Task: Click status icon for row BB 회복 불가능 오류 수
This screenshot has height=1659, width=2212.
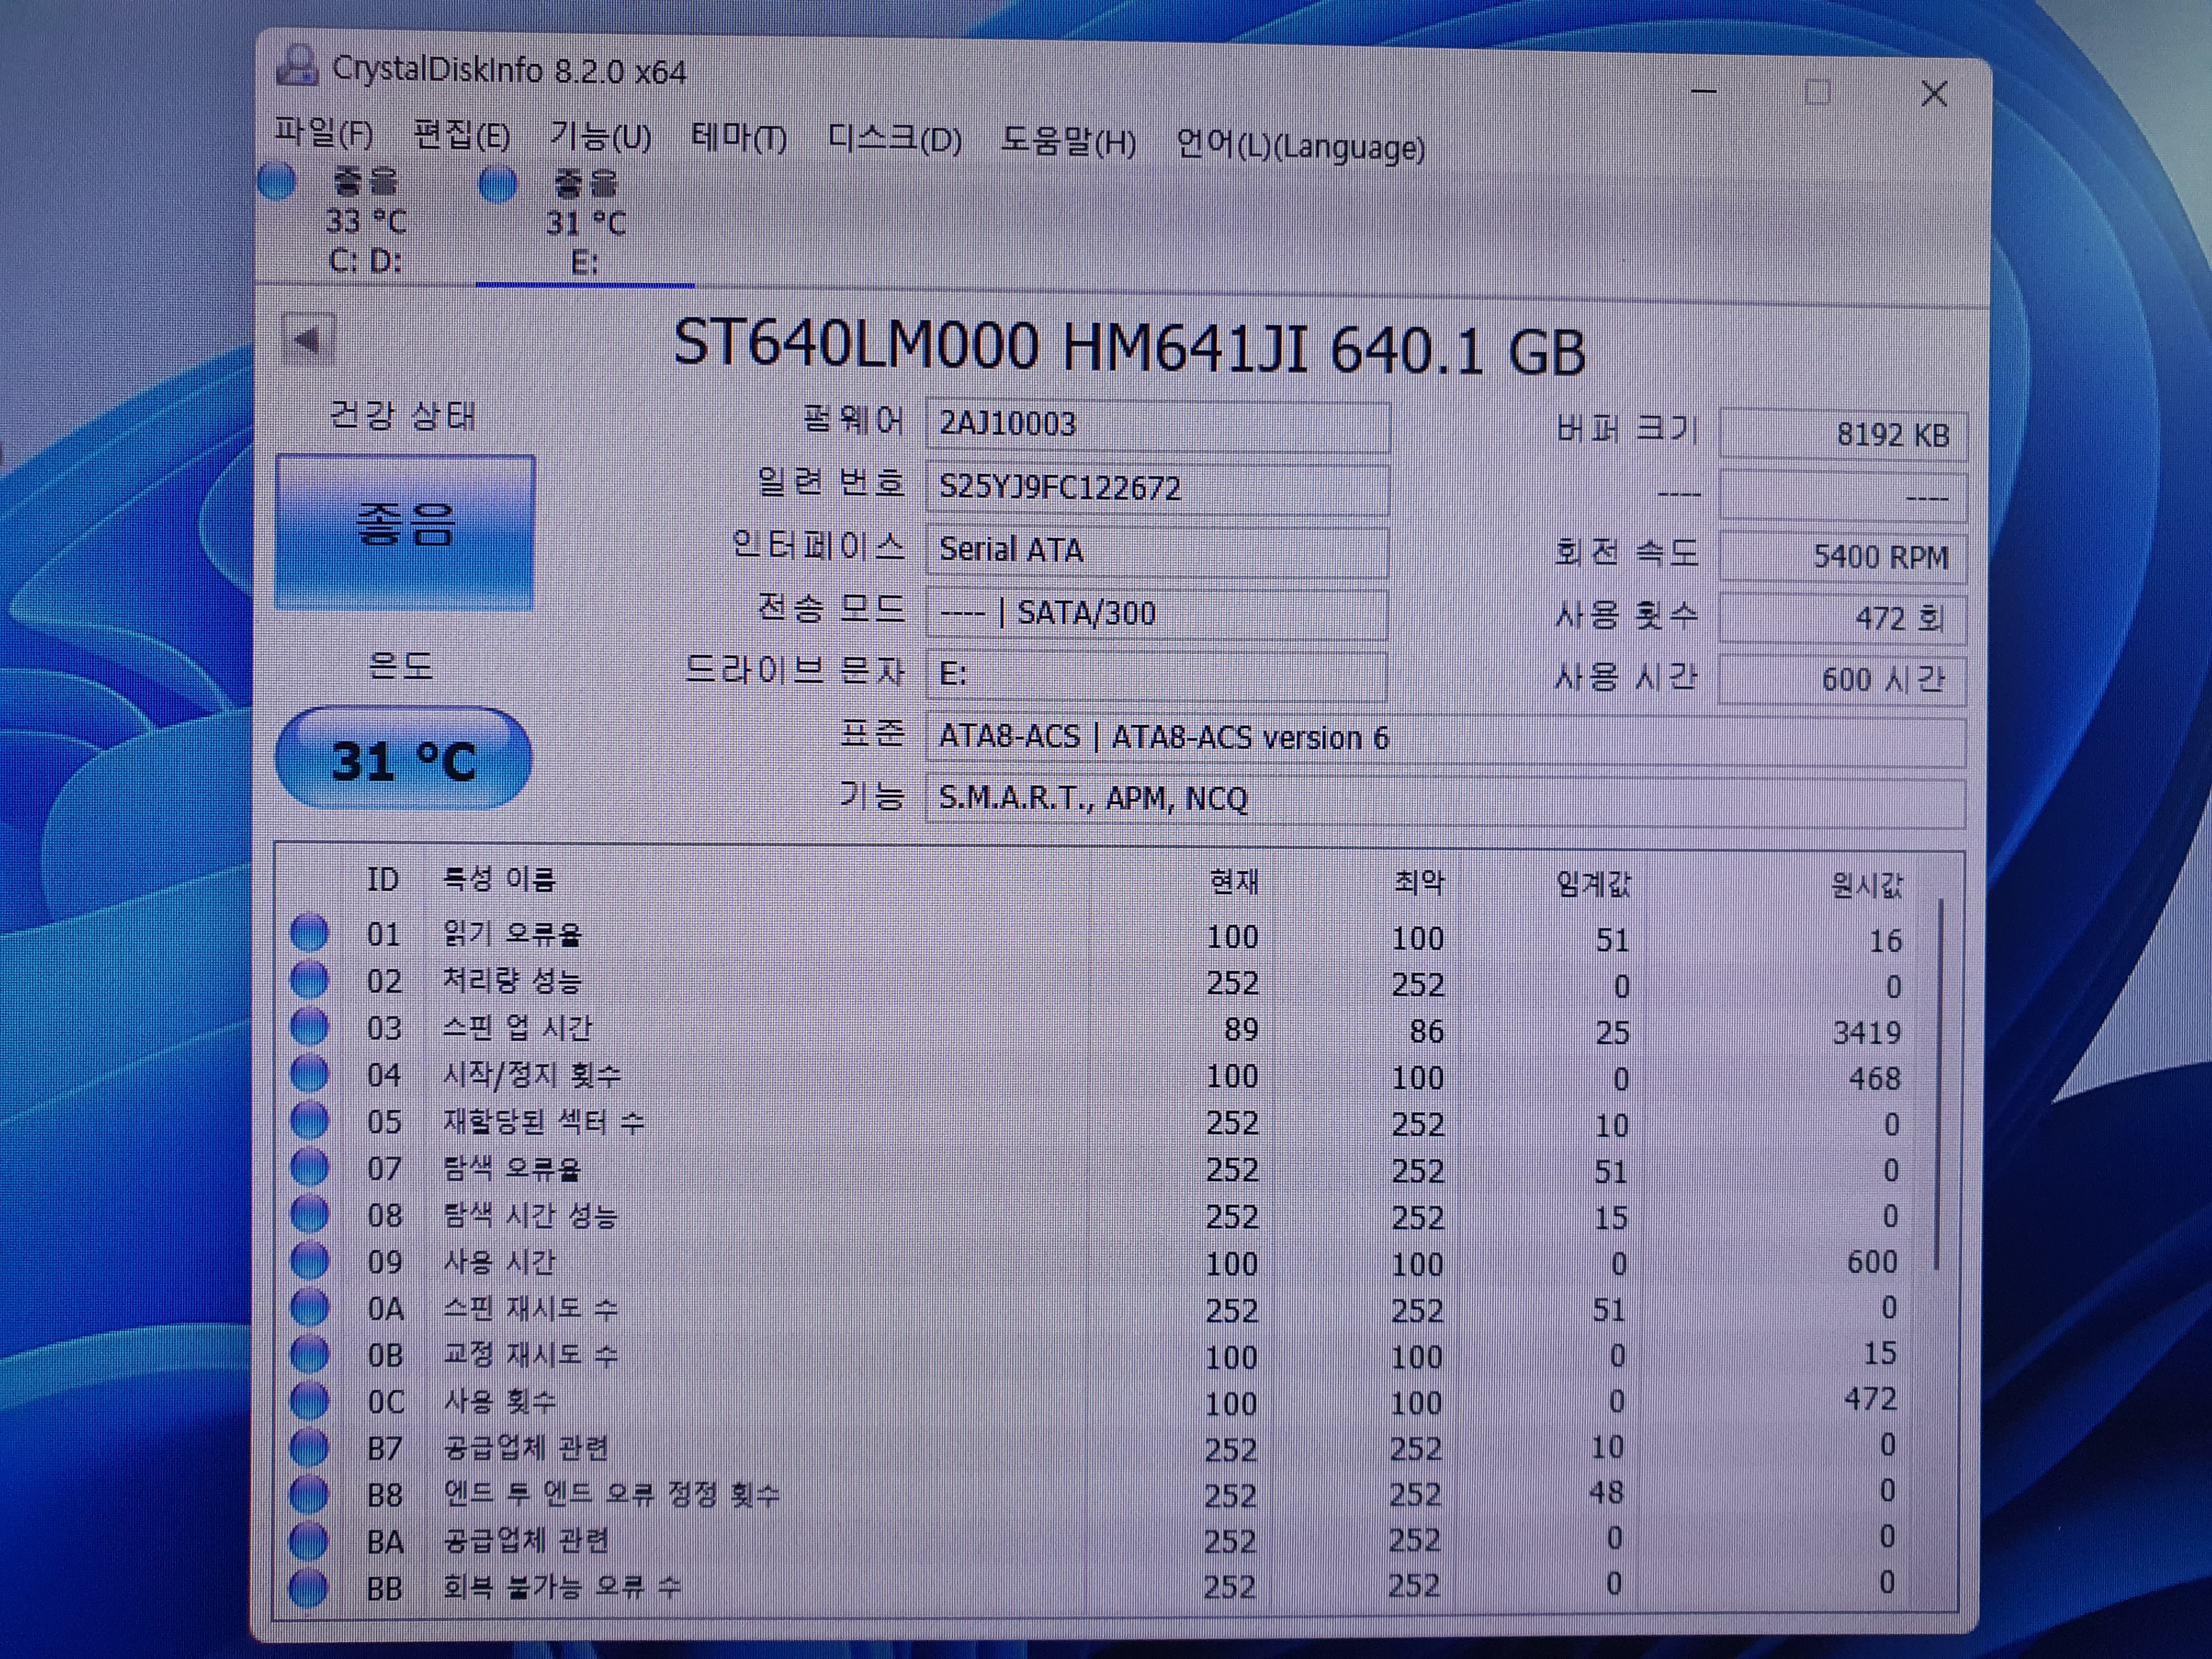Action: pos(309,1588)
